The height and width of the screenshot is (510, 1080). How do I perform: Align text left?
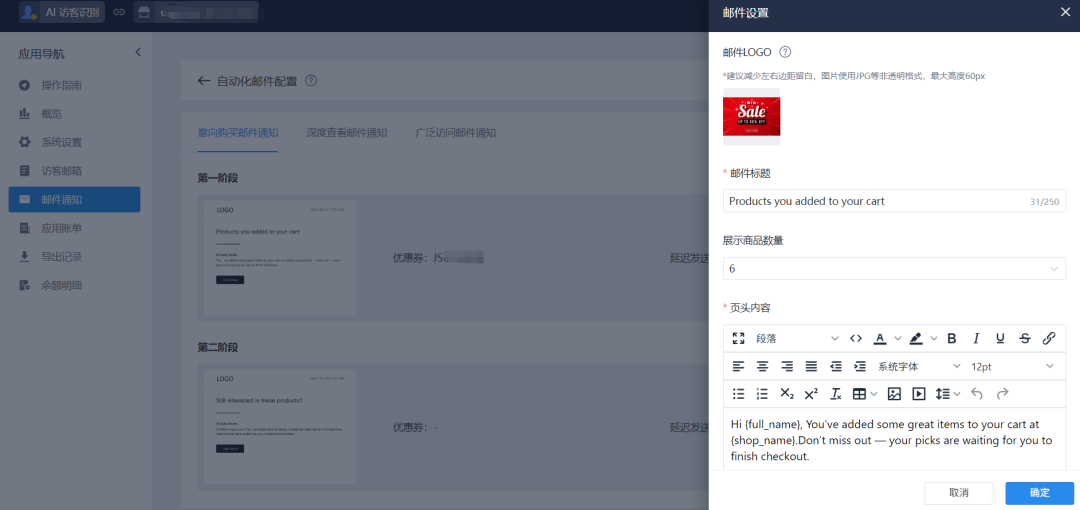(738, 367)
